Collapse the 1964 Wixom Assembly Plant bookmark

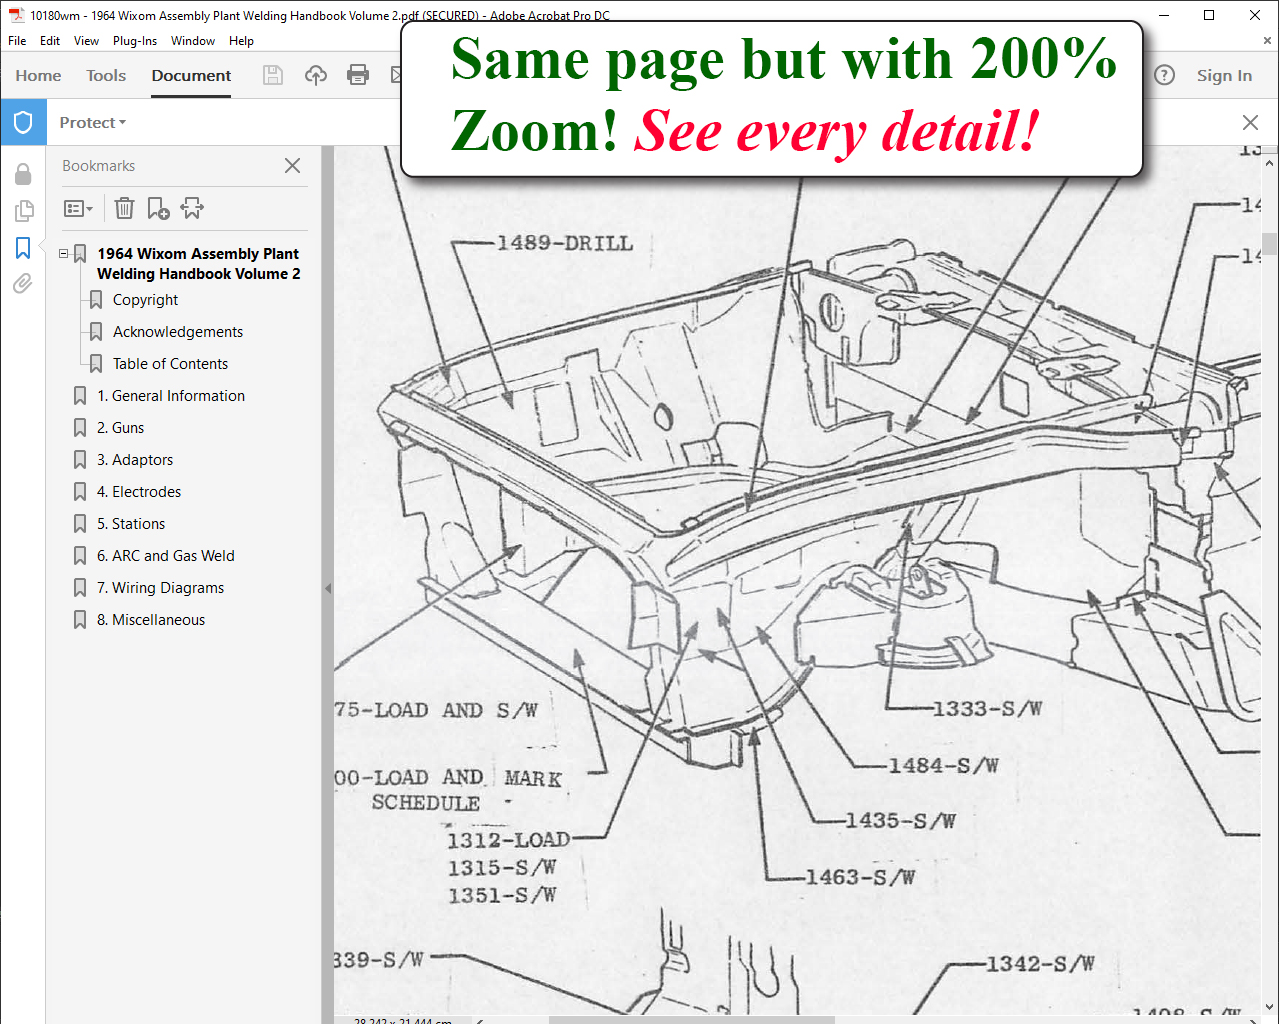64,254
